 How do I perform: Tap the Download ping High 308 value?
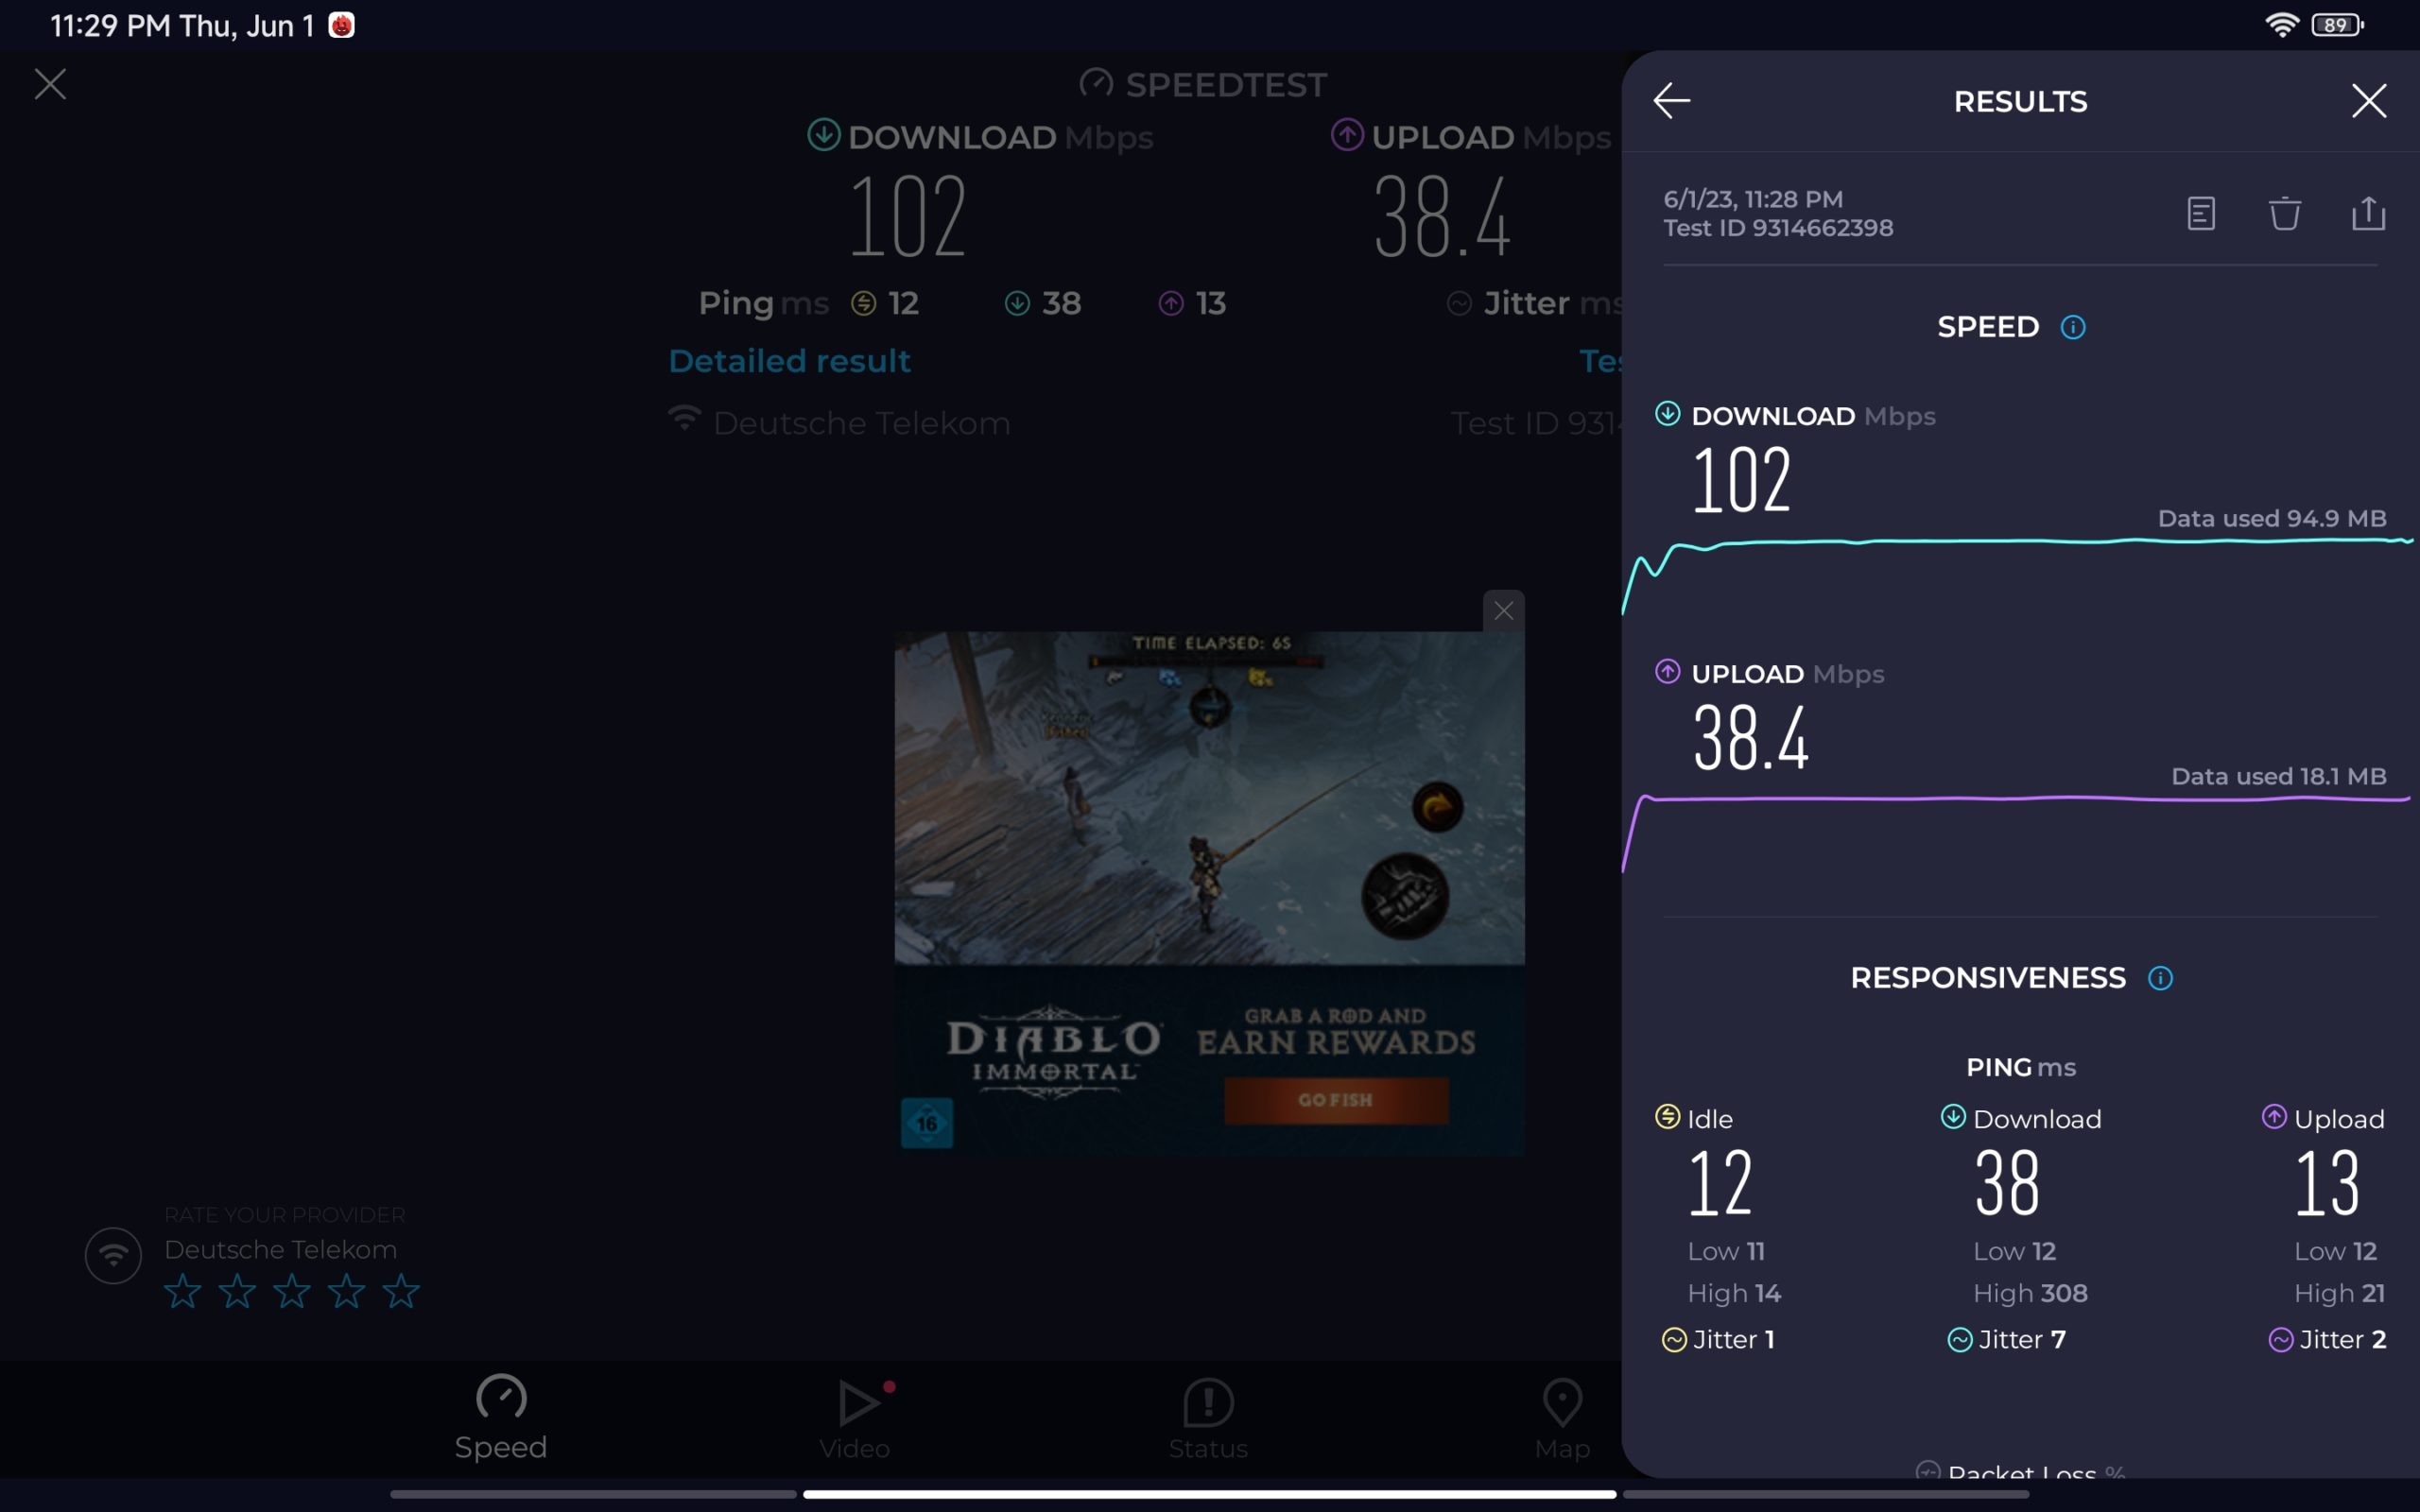(x=2030, y=1293)
